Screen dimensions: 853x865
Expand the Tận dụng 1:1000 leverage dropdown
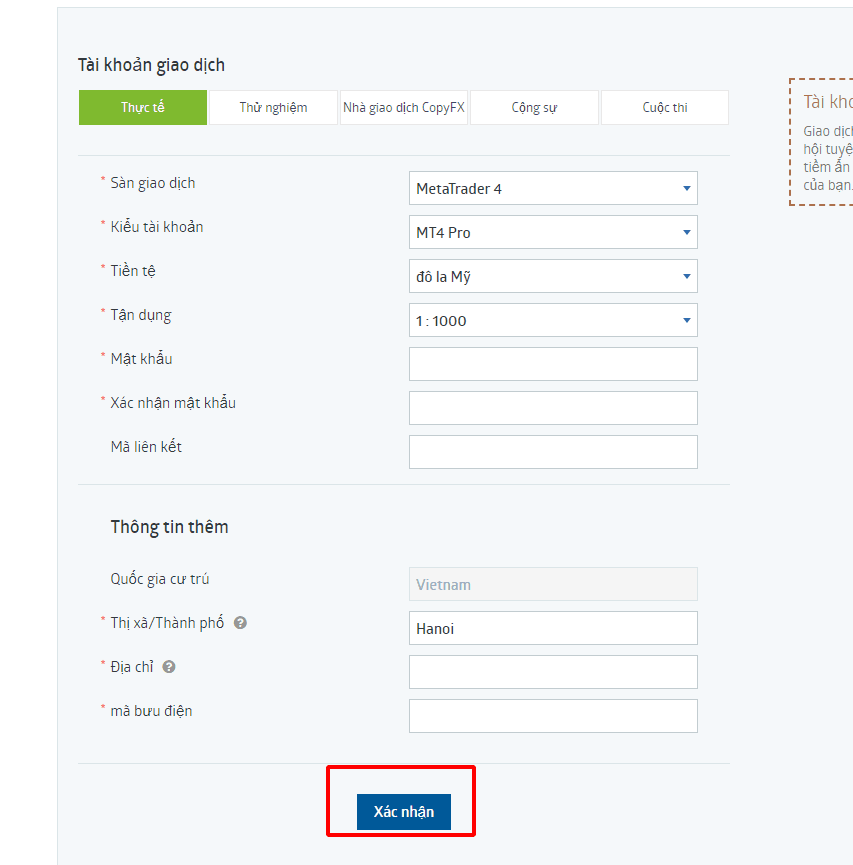553,320
